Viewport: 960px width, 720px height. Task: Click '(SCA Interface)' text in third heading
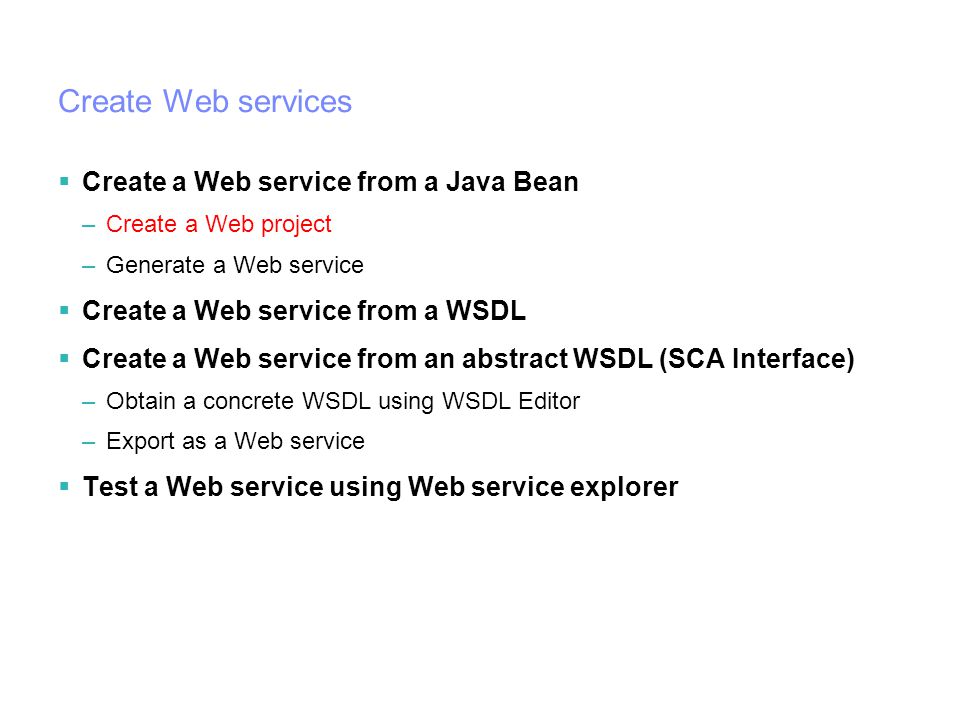(757, 359)
